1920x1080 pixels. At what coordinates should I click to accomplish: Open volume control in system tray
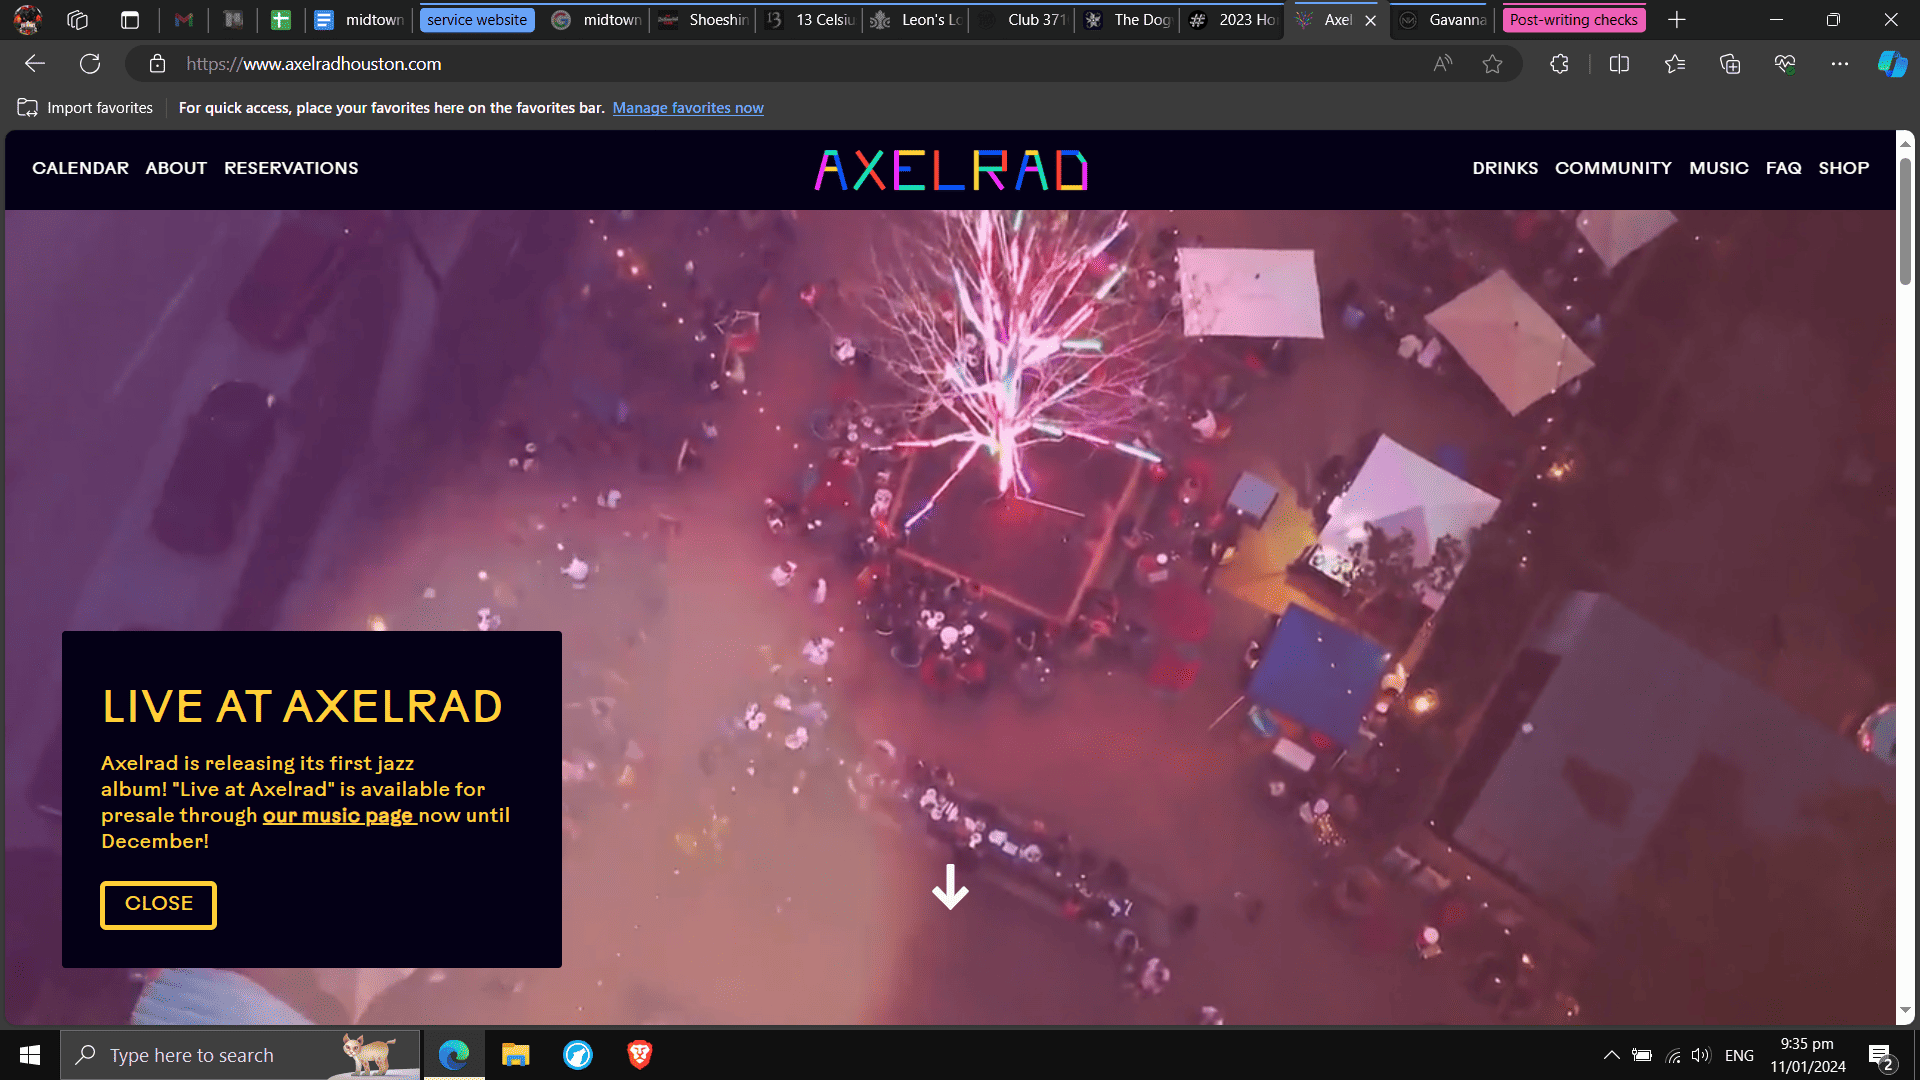coord(1701,1055)
